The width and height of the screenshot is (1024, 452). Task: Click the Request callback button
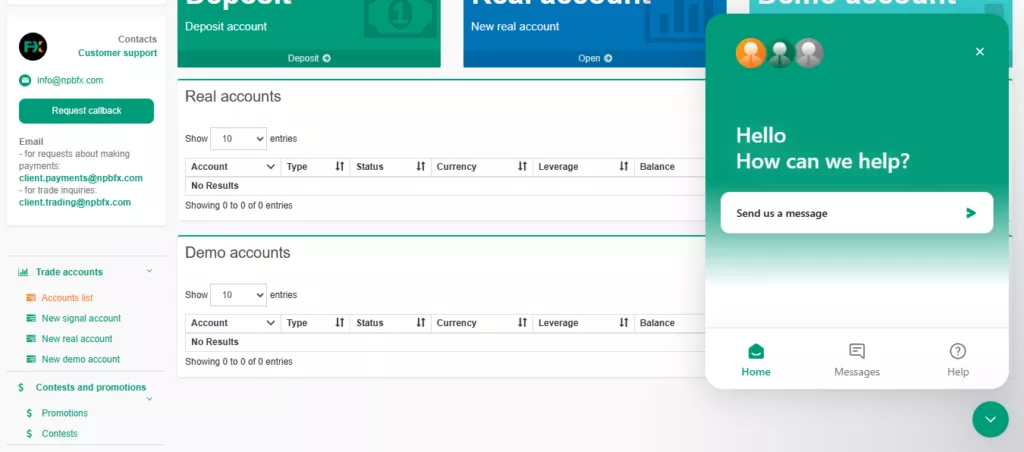[x=86, y=111]
